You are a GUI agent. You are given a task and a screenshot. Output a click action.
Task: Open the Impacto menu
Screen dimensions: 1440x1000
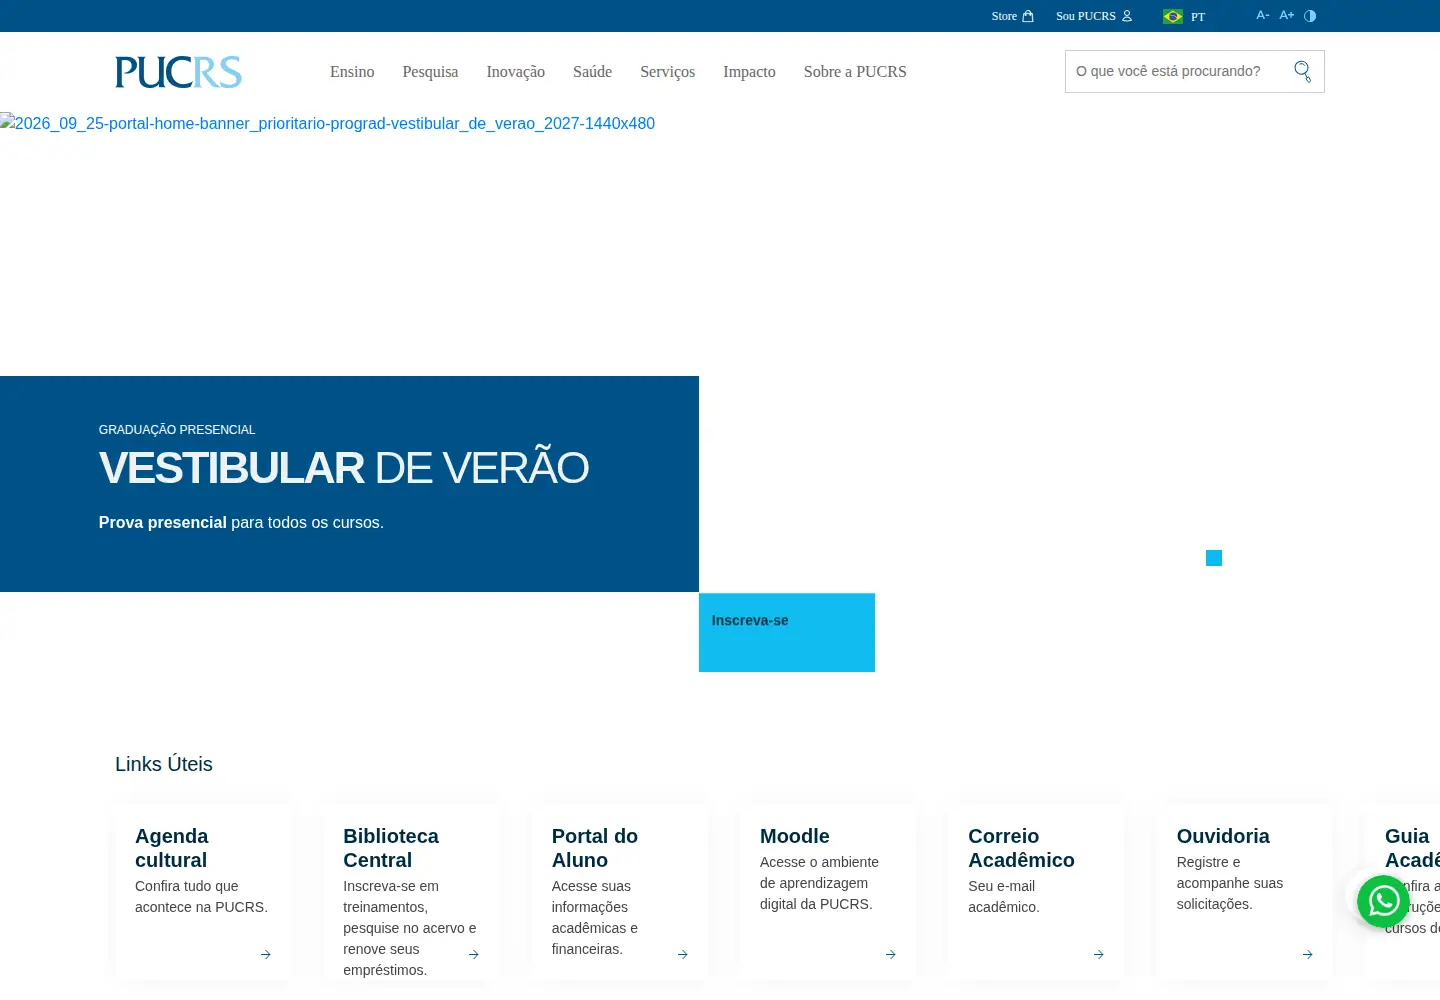749,72
